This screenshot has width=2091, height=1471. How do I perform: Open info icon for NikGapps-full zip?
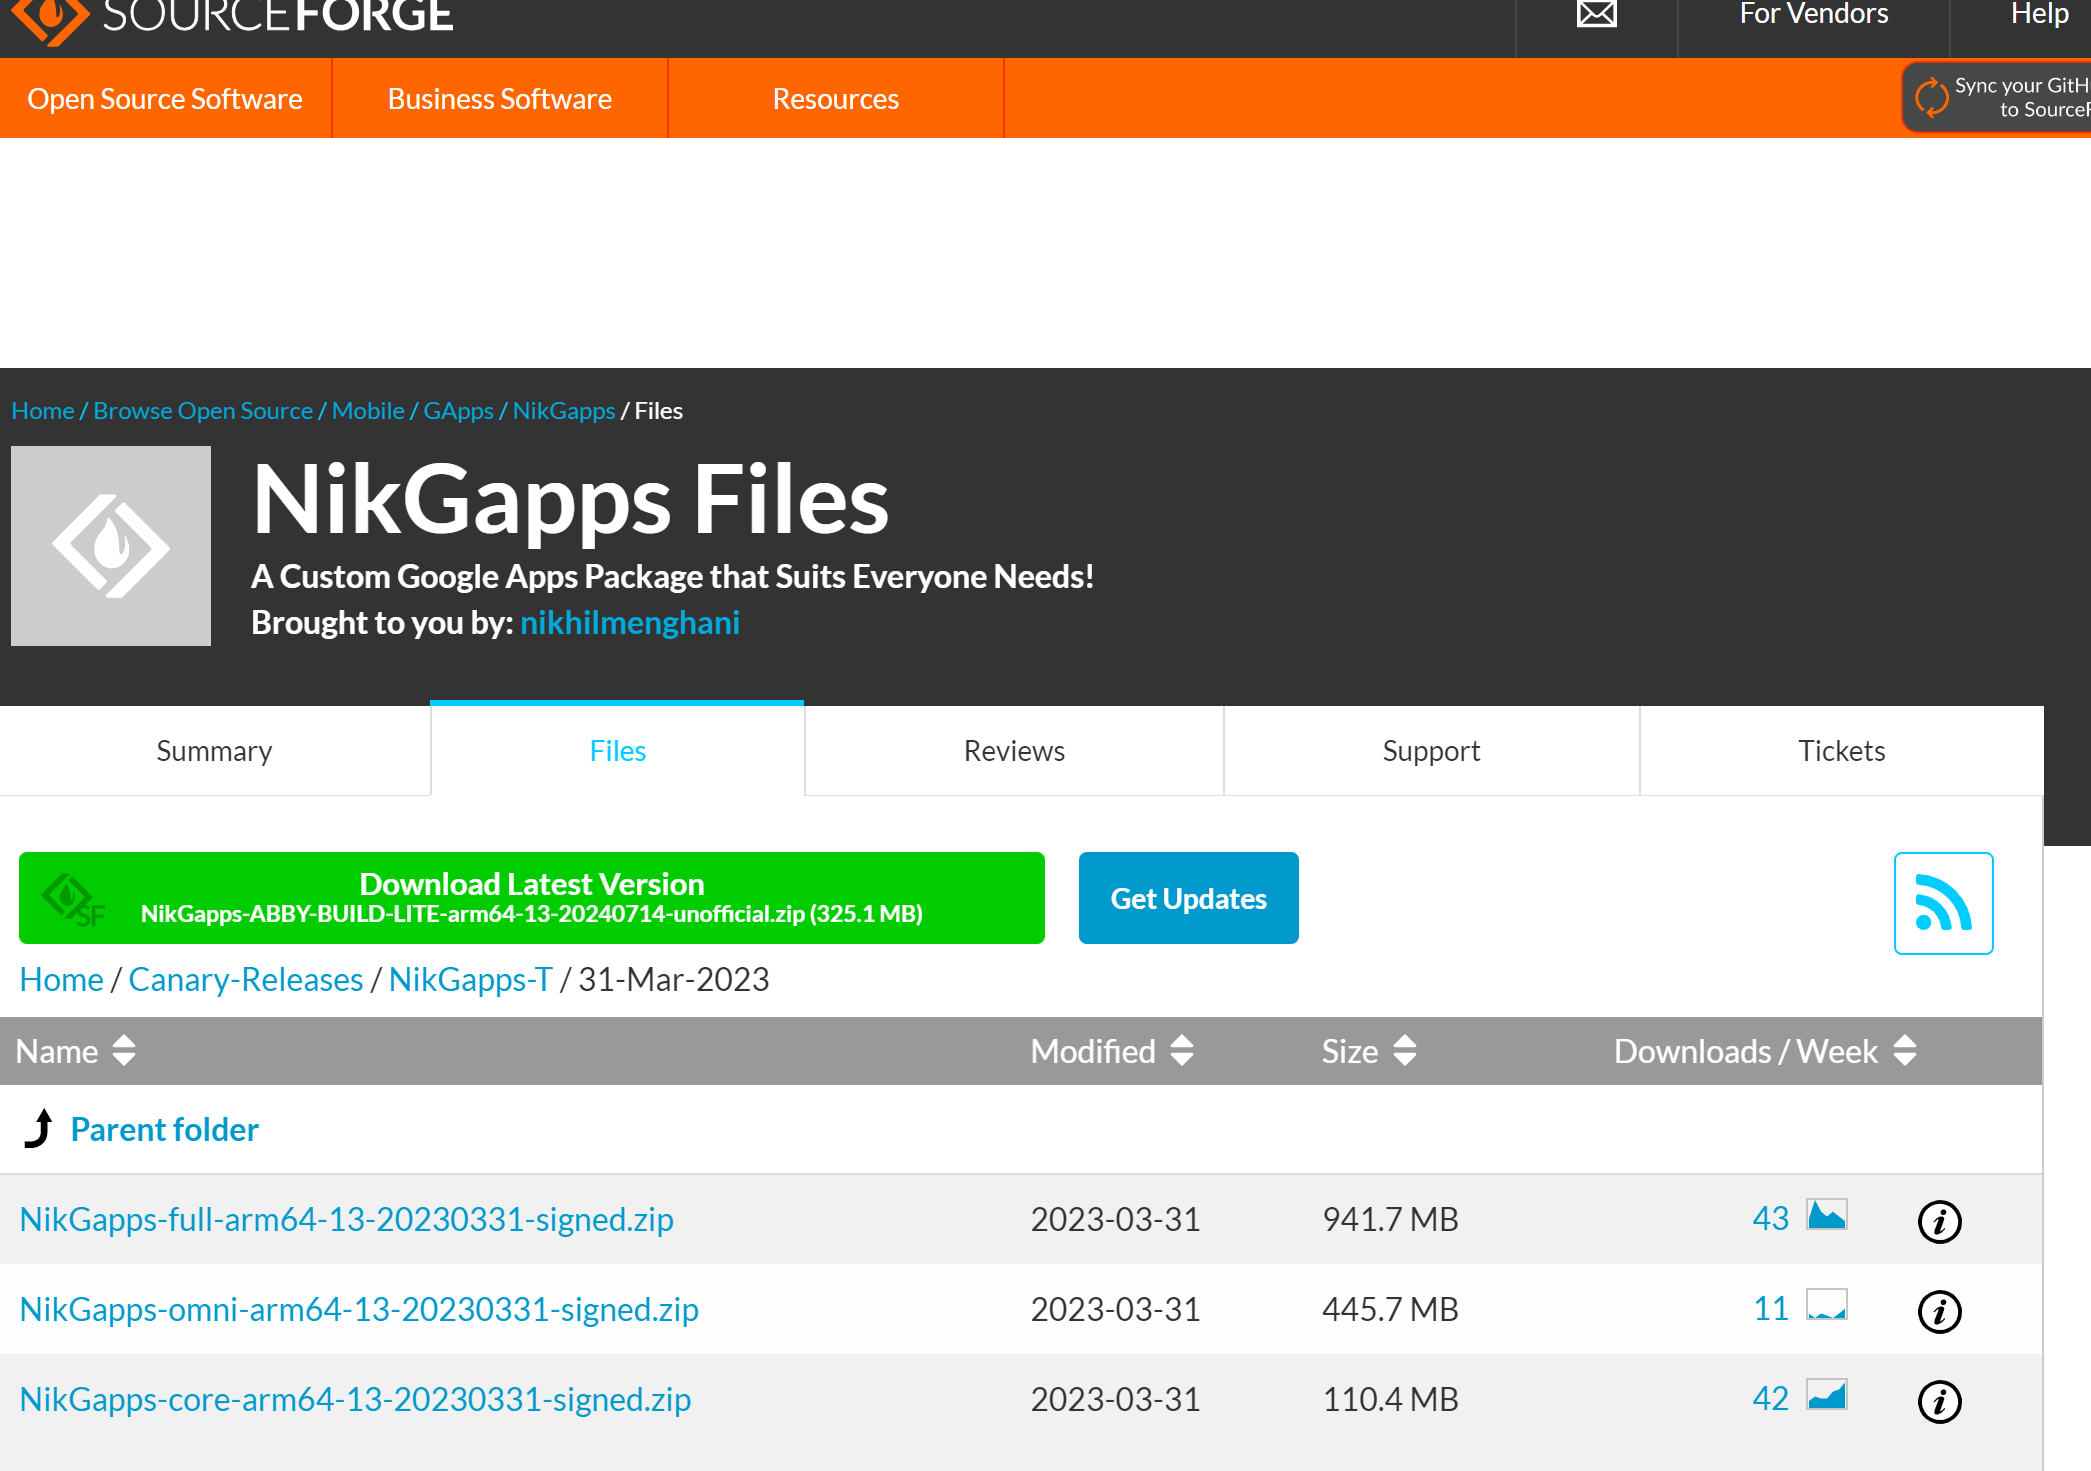tap(1940, 1221)
